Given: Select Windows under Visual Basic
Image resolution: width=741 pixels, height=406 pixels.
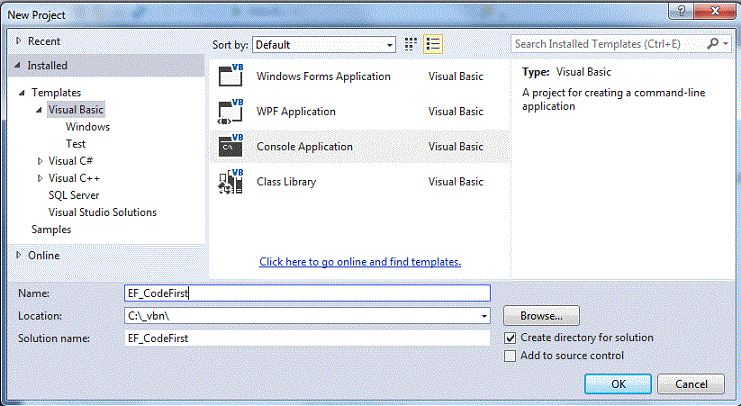Looking at the screenshot, I should coord(87,127).
